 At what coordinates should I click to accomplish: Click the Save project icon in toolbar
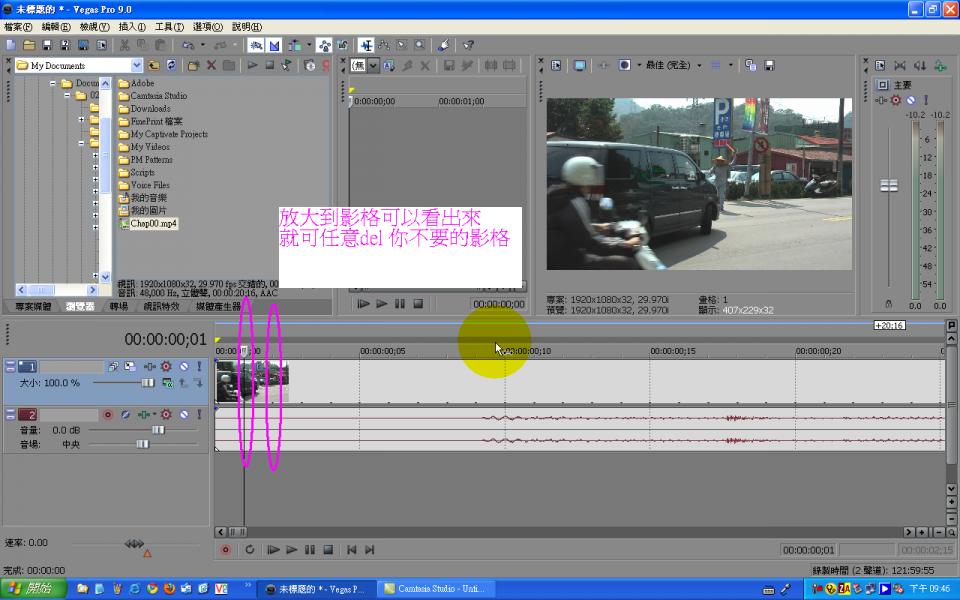[48, 45]
